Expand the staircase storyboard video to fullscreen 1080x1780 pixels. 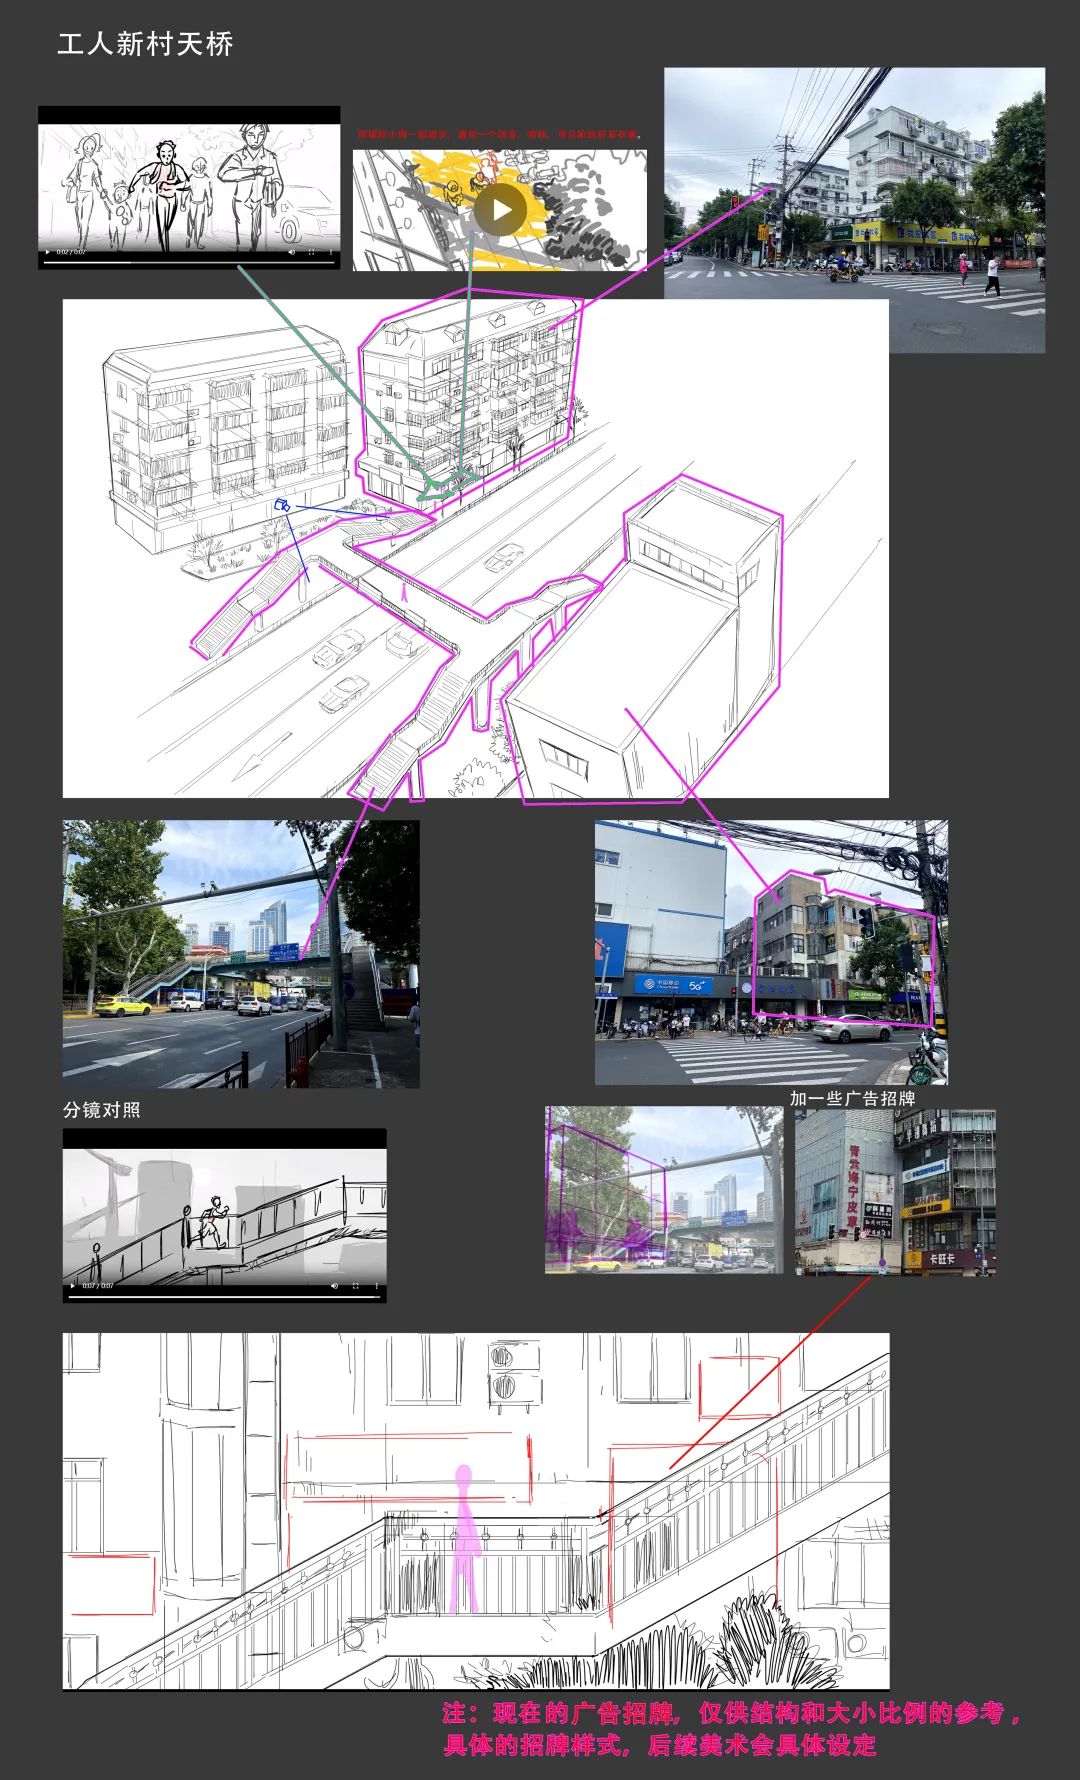click(x=356, y=1285)
